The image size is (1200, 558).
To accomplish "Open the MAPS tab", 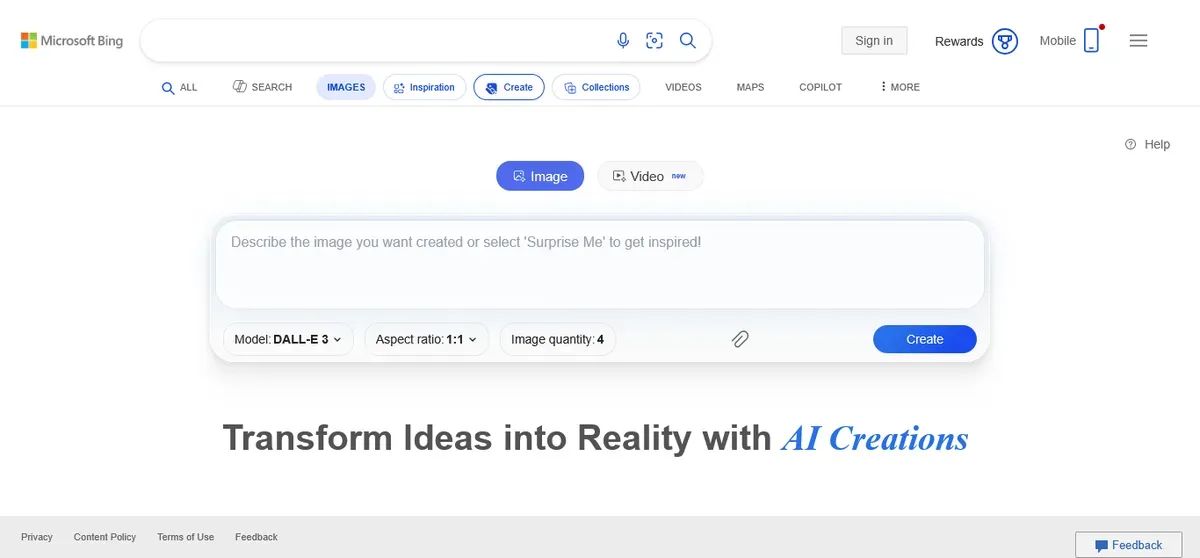I will [750, 87].
